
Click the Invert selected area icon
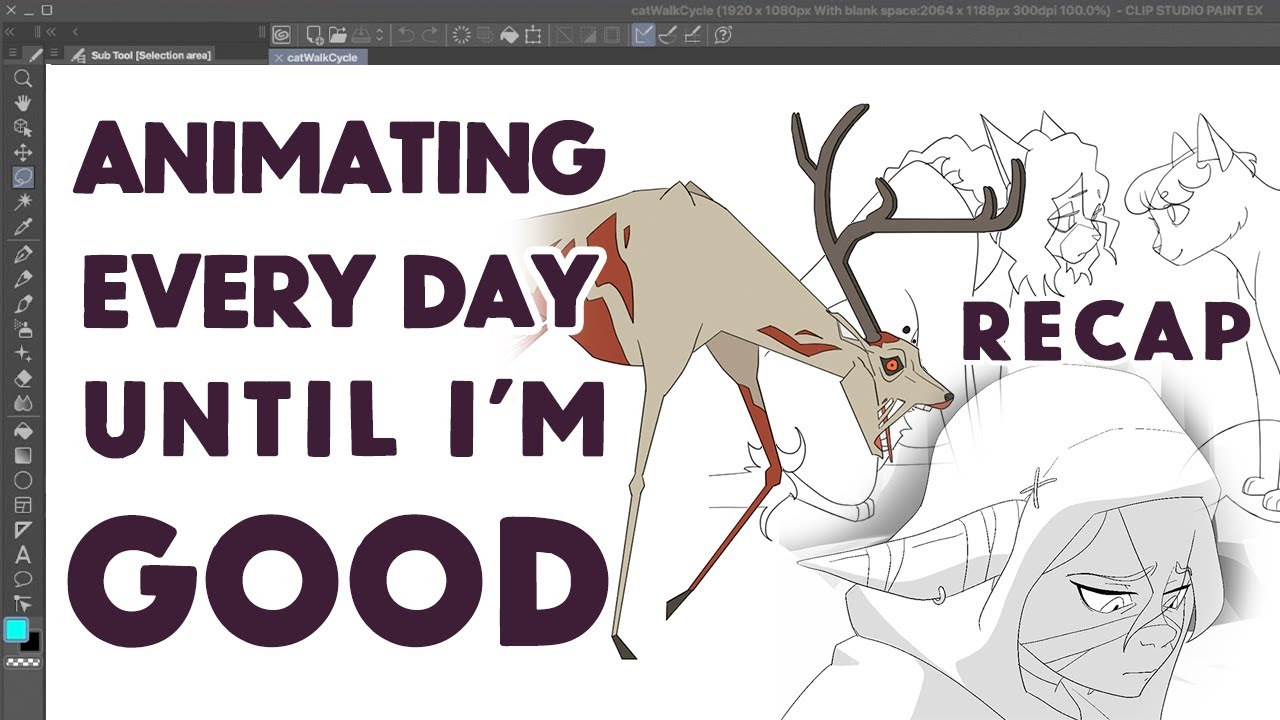coord(588,35)
